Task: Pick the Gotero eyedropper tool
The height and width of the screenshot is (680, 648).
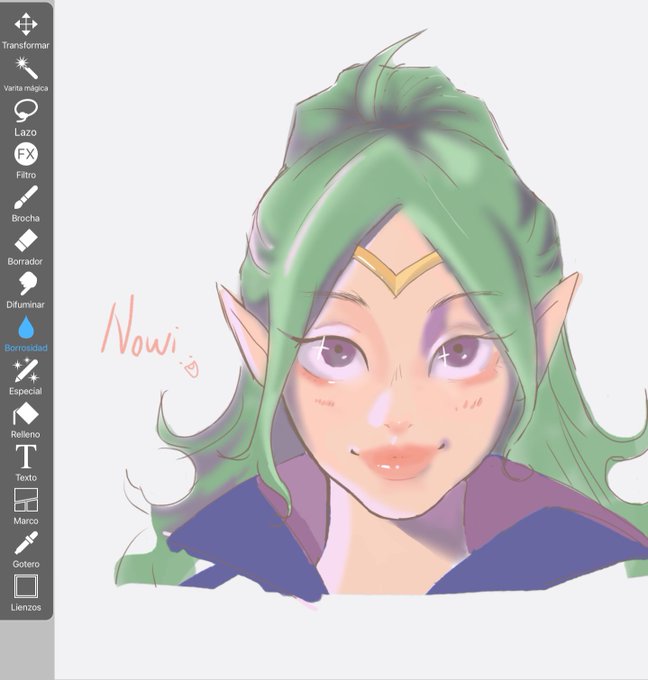Action: 26,549
